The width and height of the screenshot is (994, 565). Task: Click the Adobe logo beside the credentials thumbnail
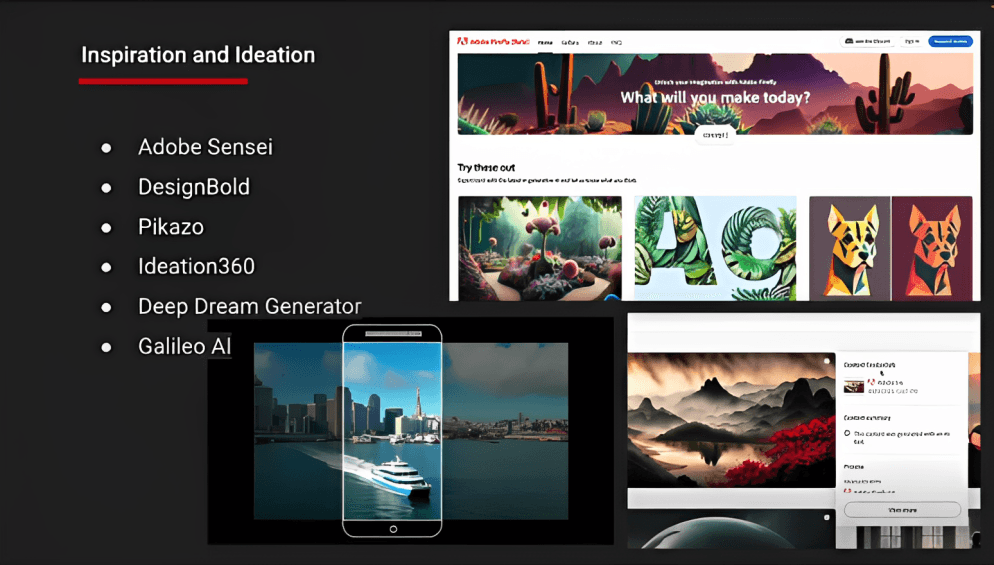point(871,382)
